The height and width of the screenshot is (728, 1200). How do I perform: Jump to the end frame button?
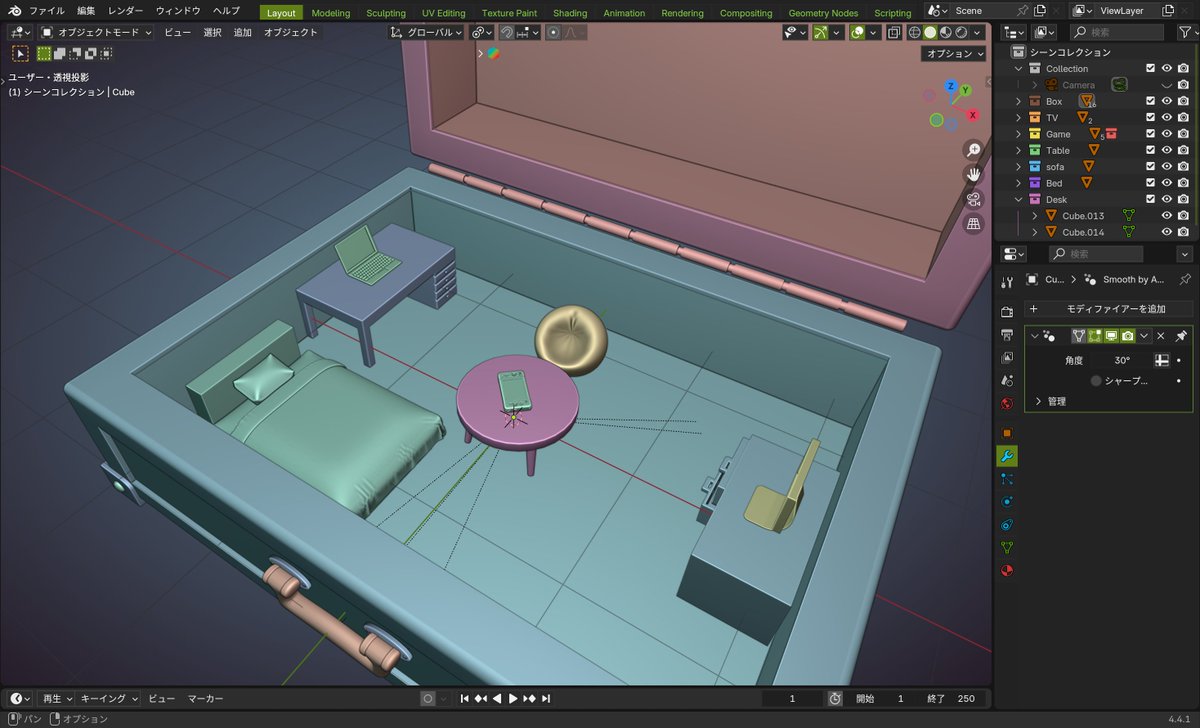548,698
